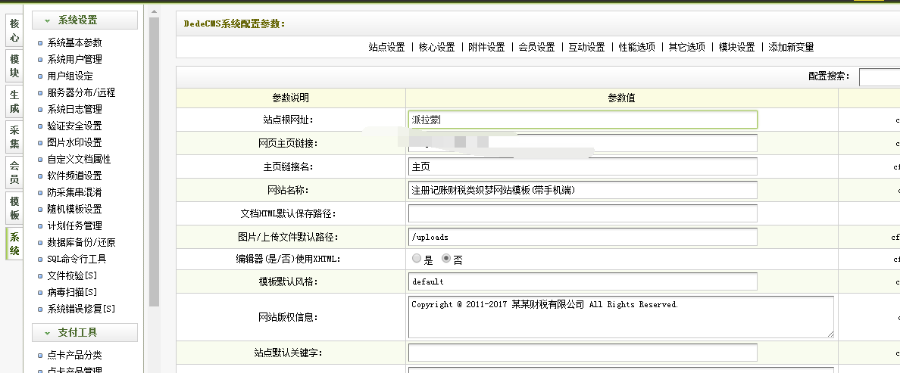
Task: Click bullet icon beside 系统基本参数
Action: point(40,43)
